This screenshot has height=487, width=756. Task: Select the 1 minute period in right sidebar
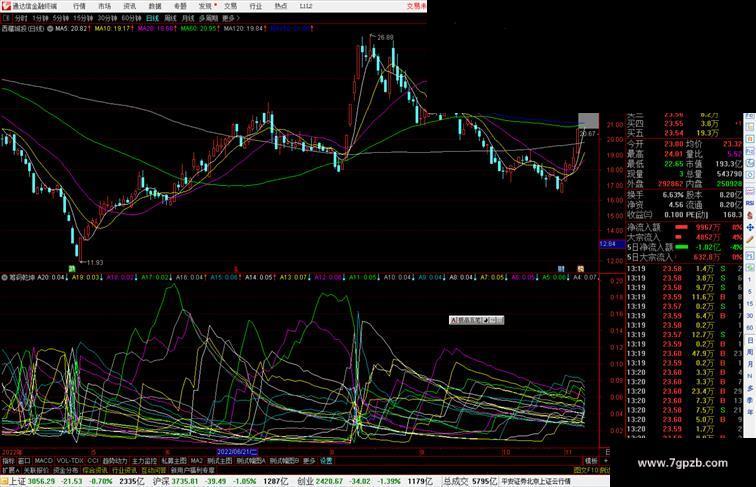tap(750, 280)
